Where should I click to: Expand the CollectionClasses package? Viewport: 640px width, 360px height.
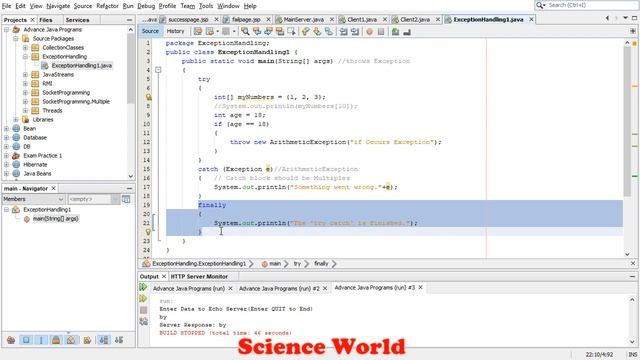click(x=25, y=48)
